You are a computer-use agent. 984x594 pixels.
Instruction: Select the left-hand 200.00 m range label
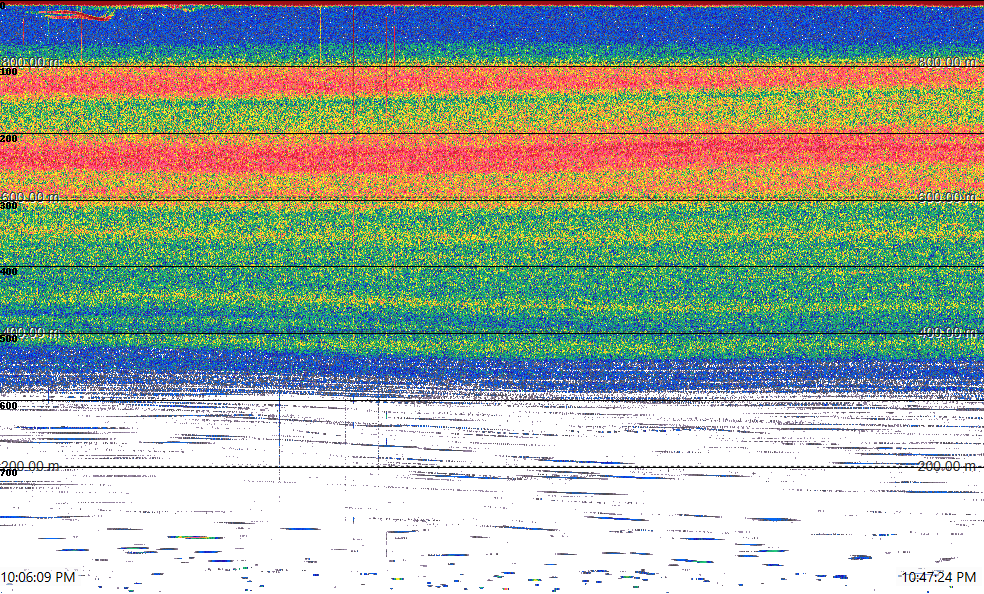[30, 465]
